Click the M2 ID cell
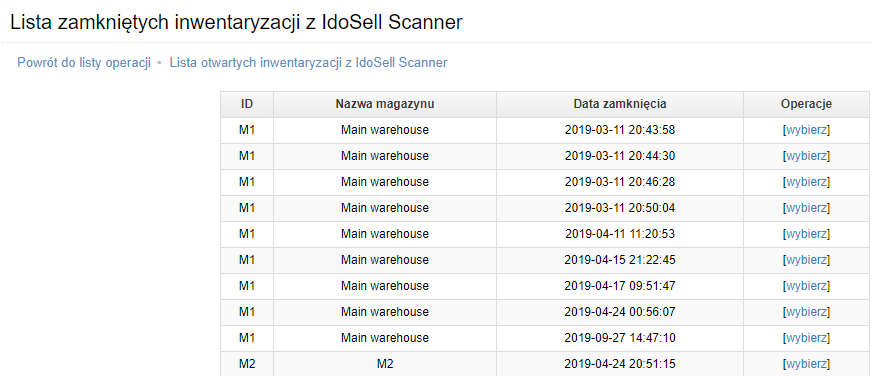Screen dimensions: 875x376 point(247,364)
